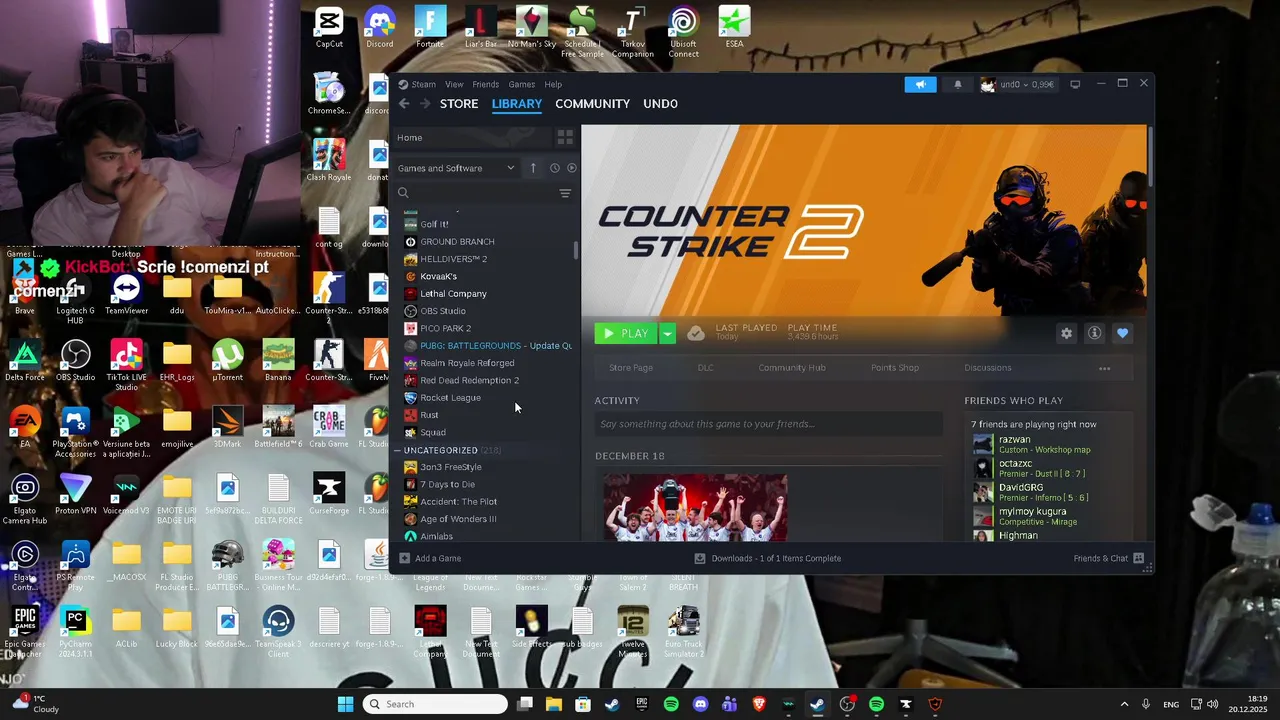The height and width of the screenshot is (720, 1280).
Task: Open Friends & Chat
Action: pos(1107,558)
